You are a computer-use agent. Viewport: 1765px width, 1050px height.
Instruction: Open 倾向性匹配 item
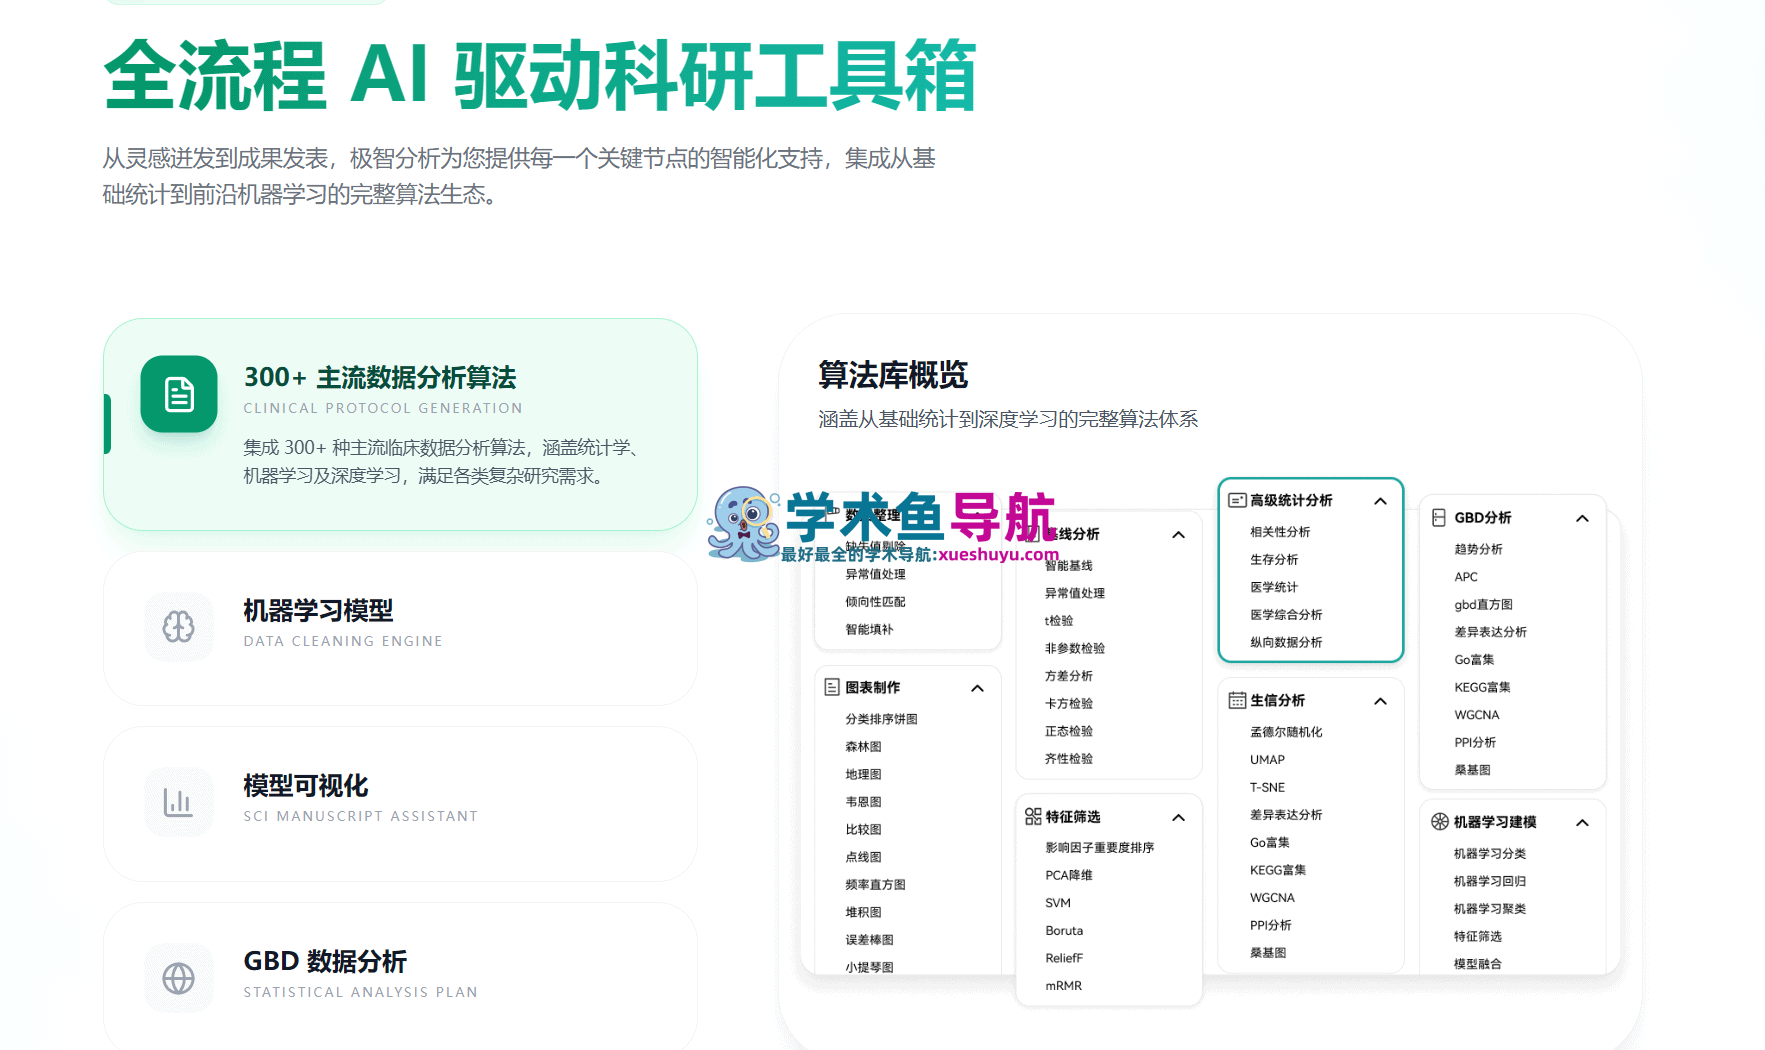click(875, 601)
